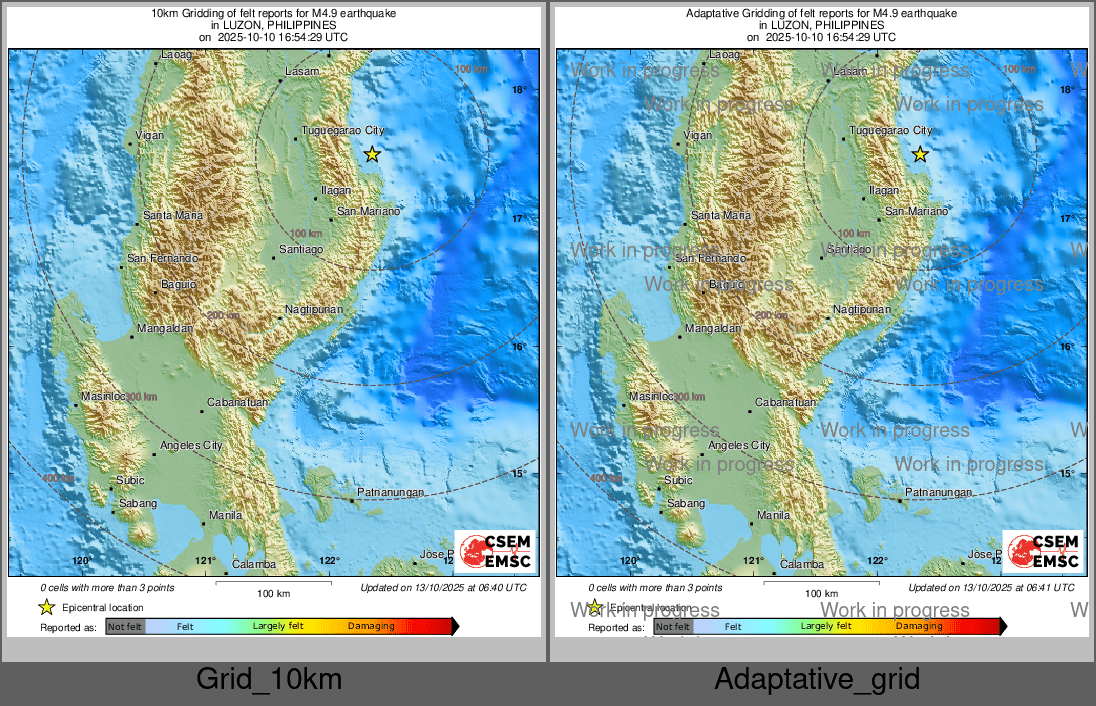Click the "Calamba" label on the Adaptative_grid map
Screen dimensions: 1096x706
802,564
